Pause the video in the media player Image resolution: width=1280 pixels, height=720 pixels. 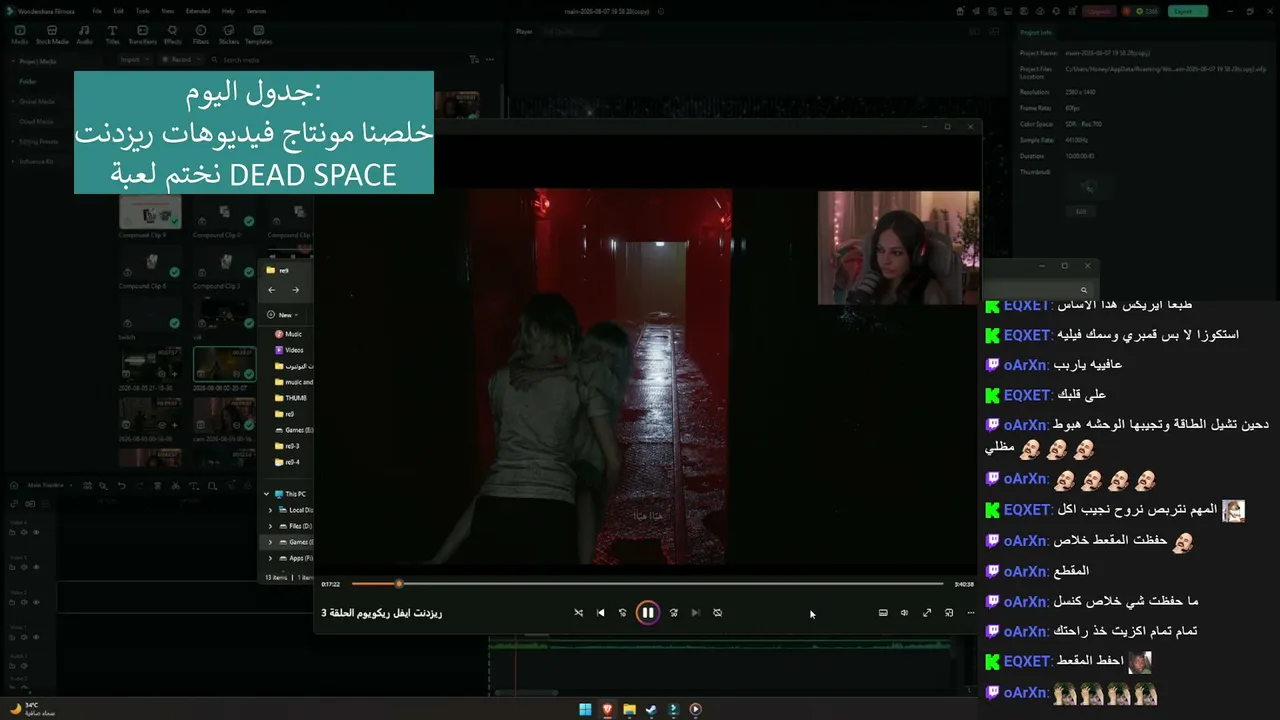point(648,613)
